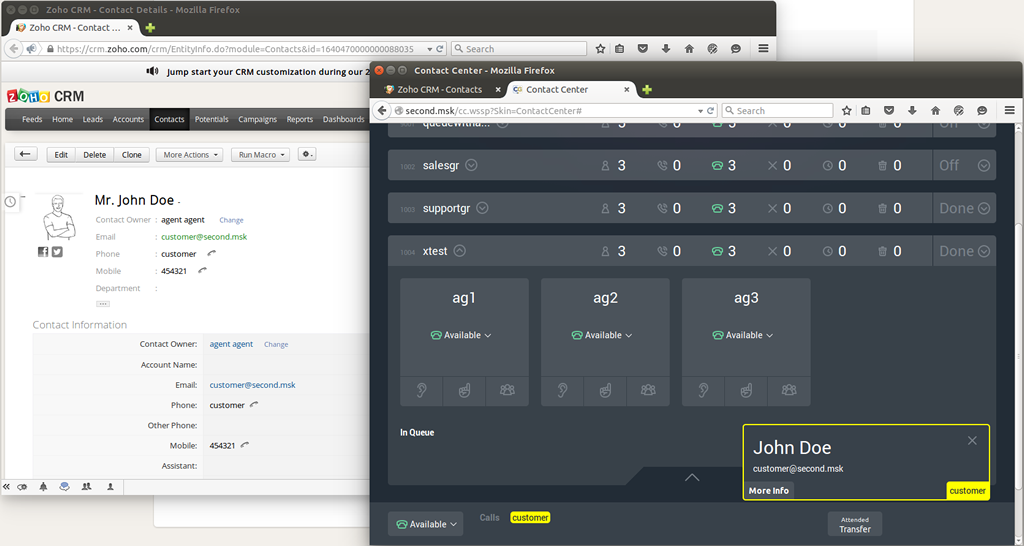Open the Campaigns tab in Zoho CRM
This screenshot has width=1024, height=546.
257,120
